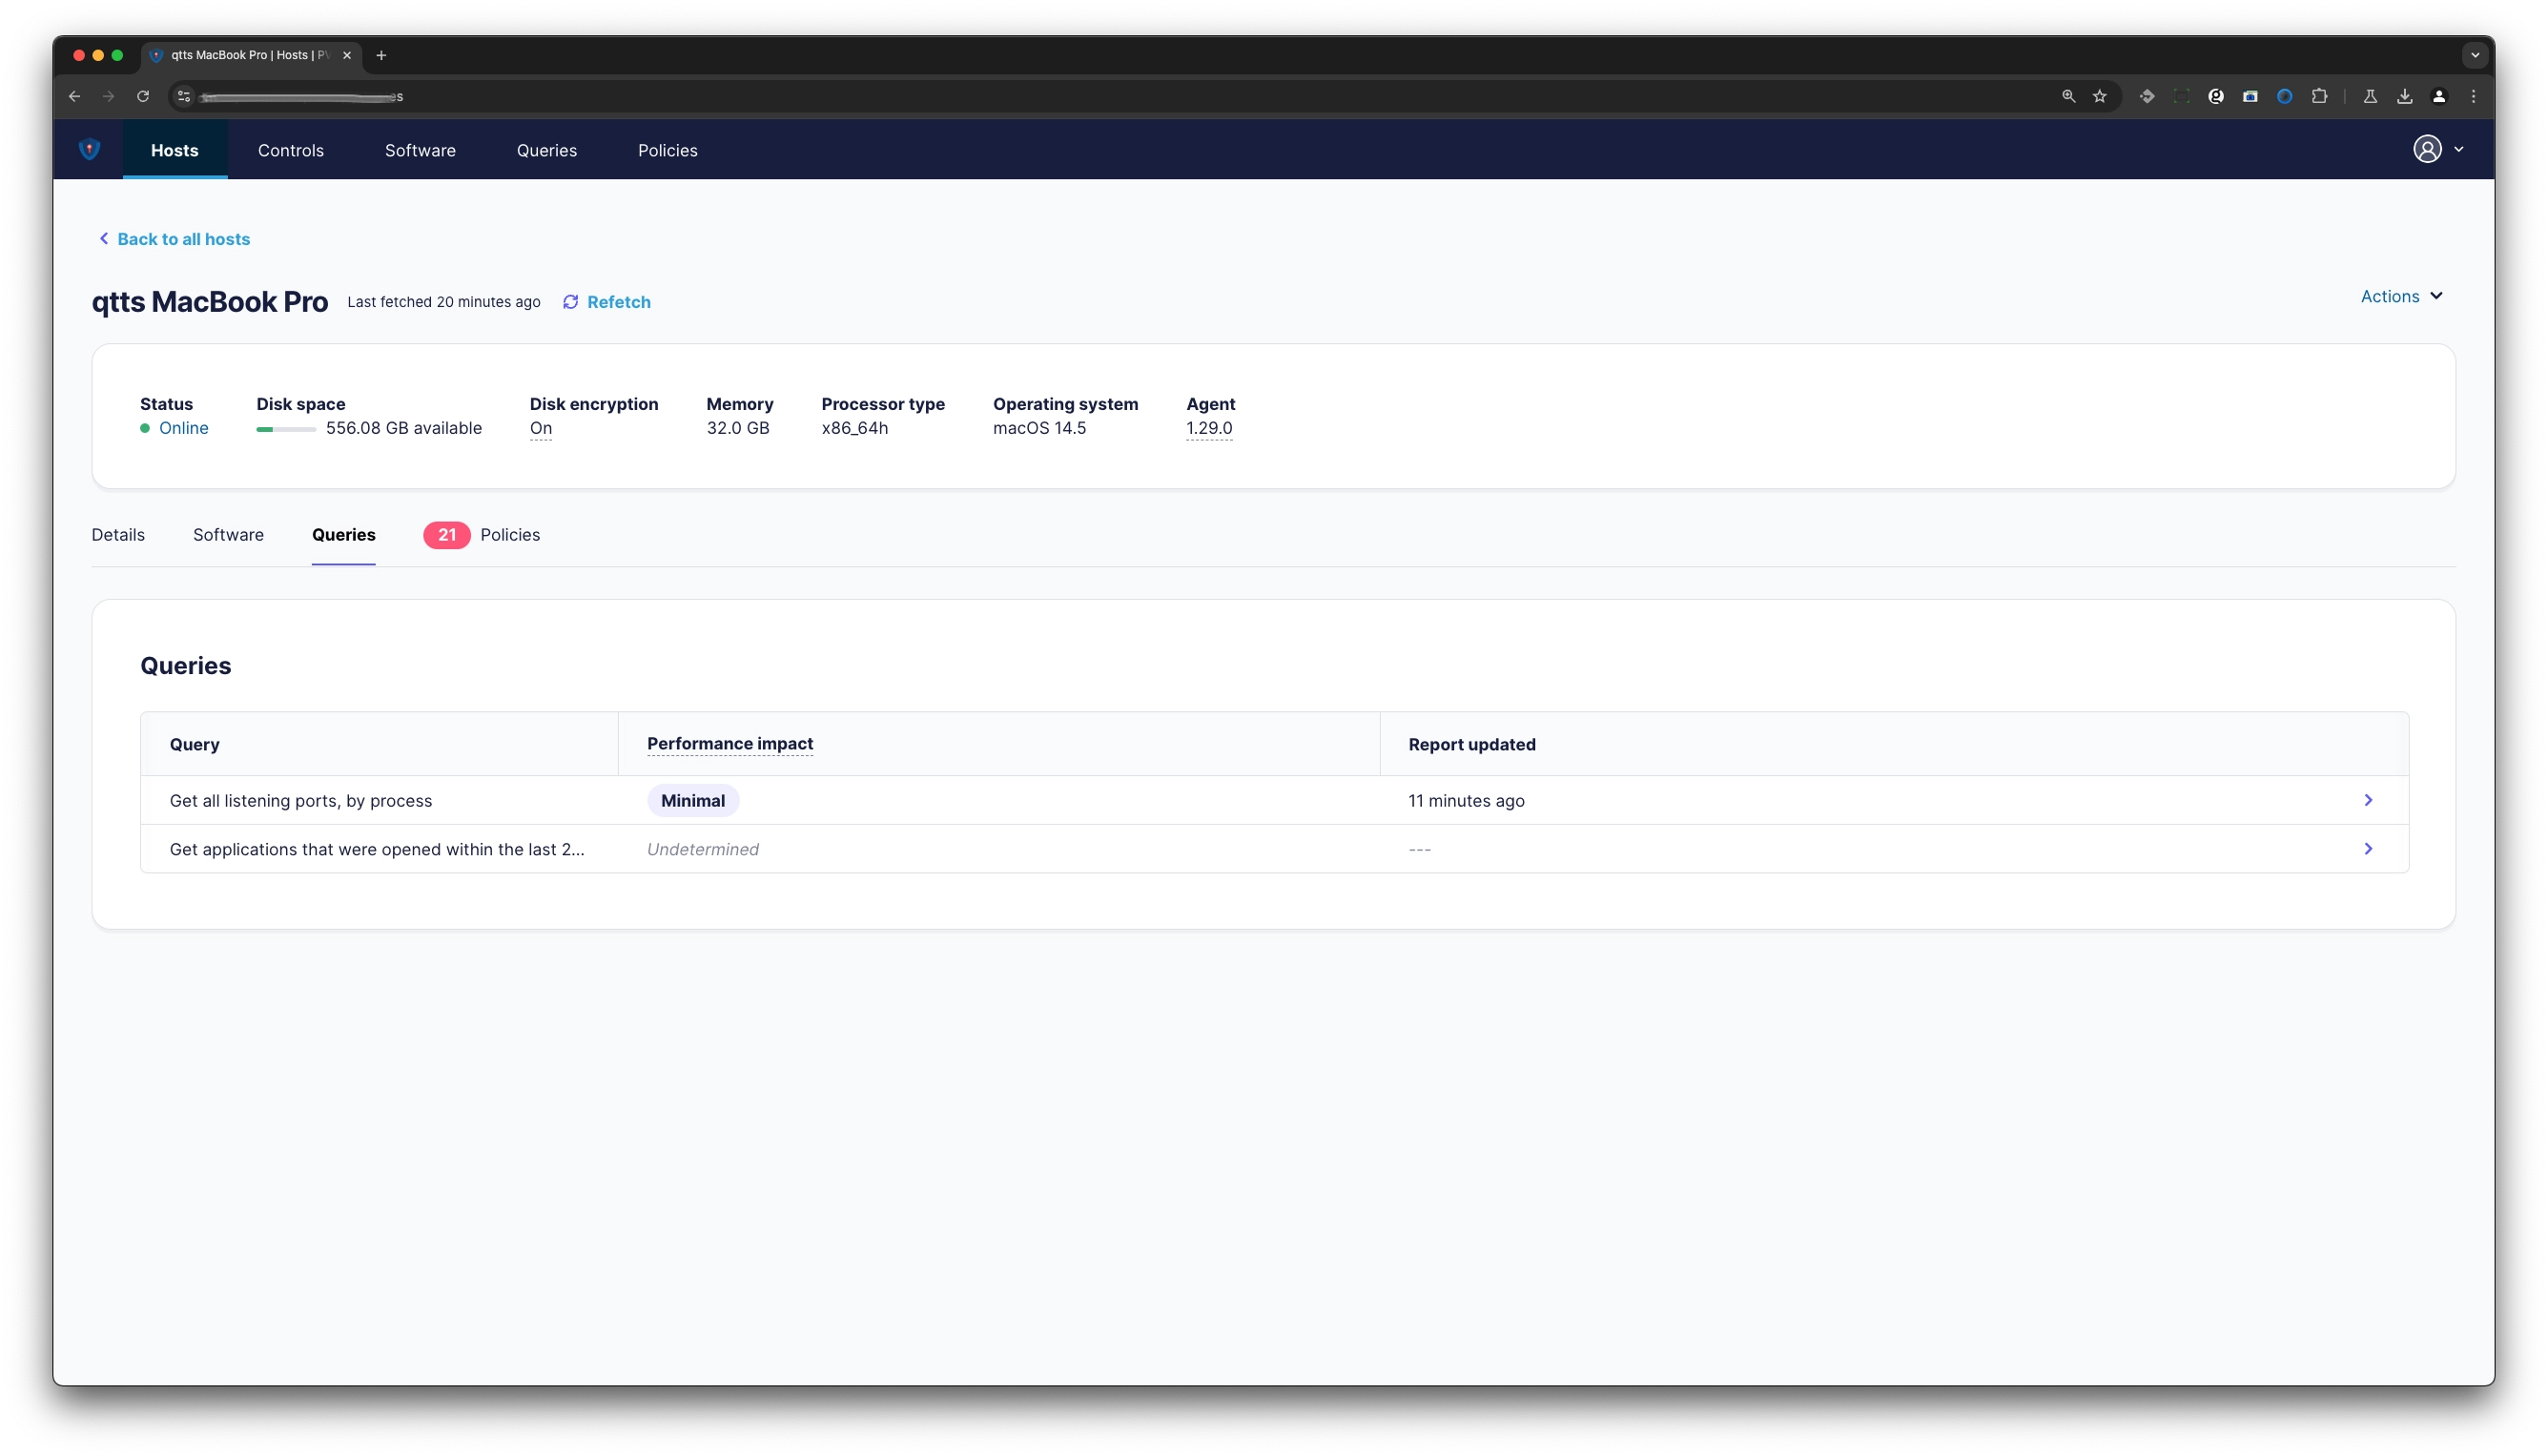Open the opened applications query row chevron

click(x=2367, y=849)
